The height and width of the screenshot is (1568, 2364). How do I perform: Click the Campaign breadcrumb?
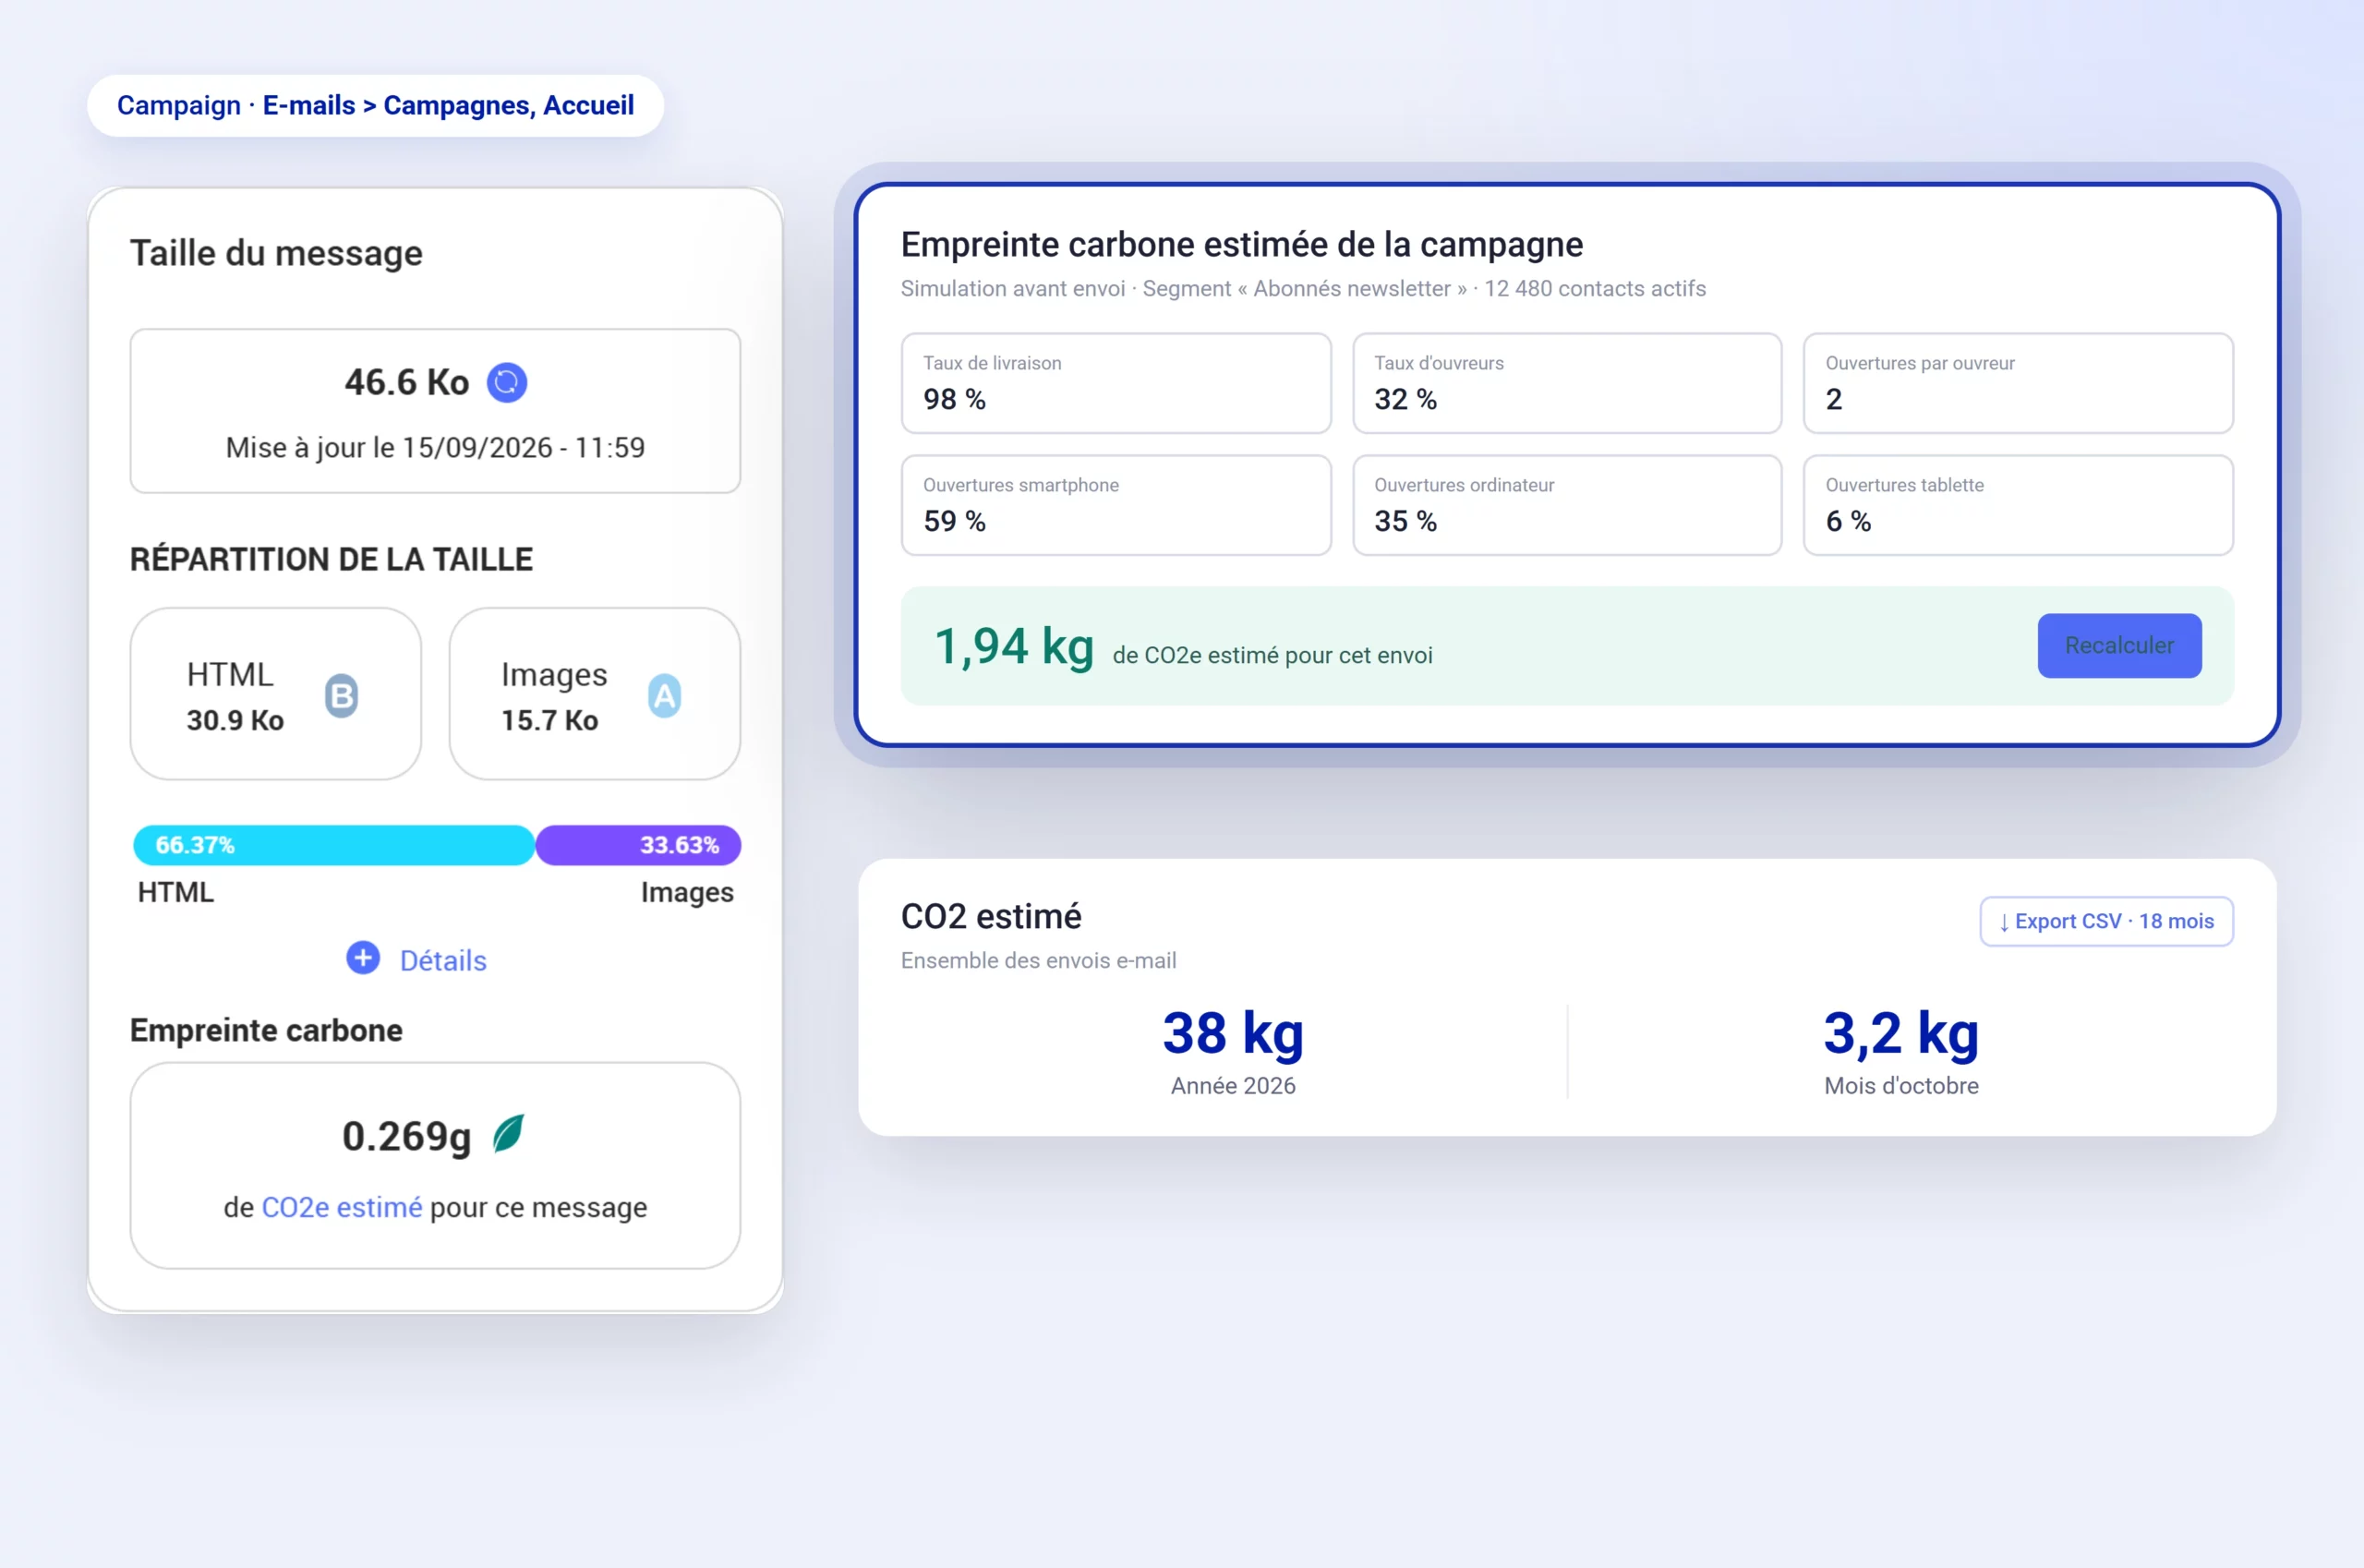[x=179, y=105]
